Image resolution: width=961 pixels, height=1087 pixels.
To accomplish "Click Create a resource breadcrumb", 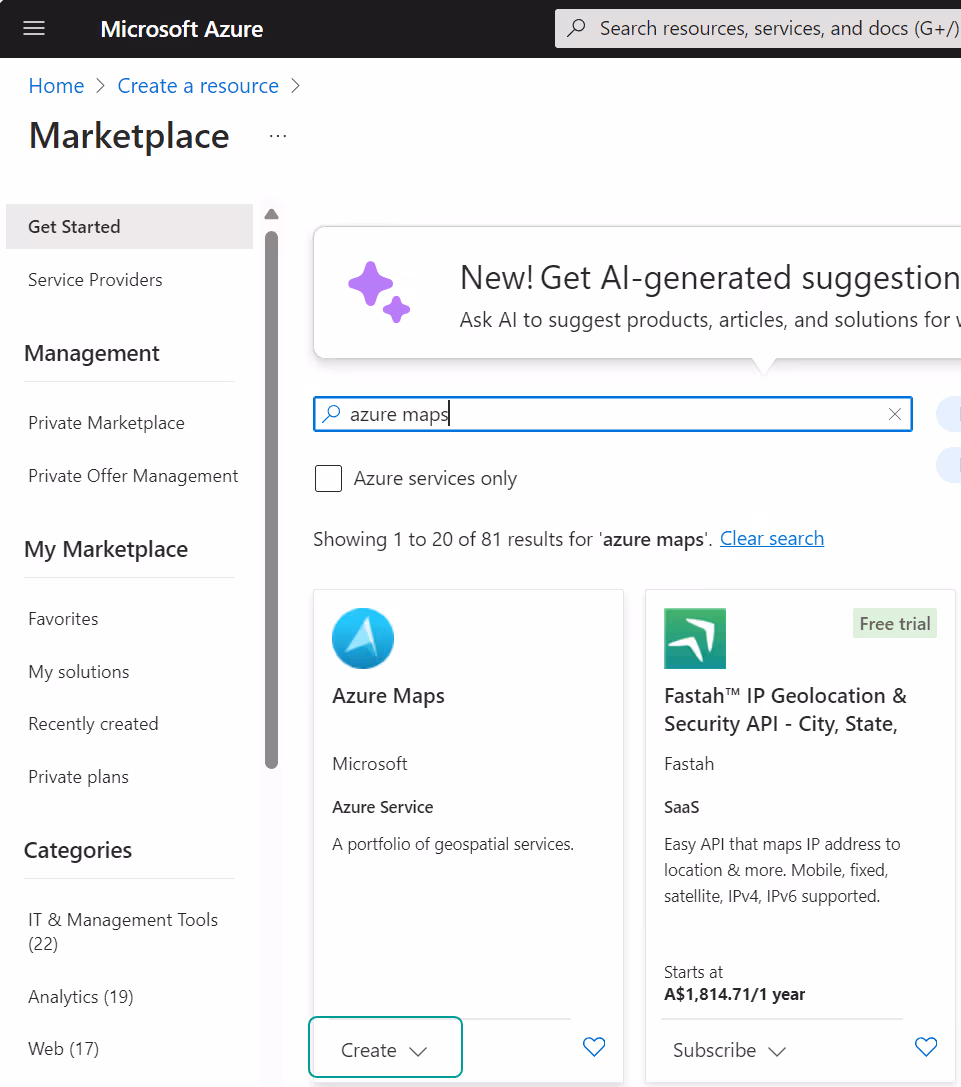I will [198, 86].
